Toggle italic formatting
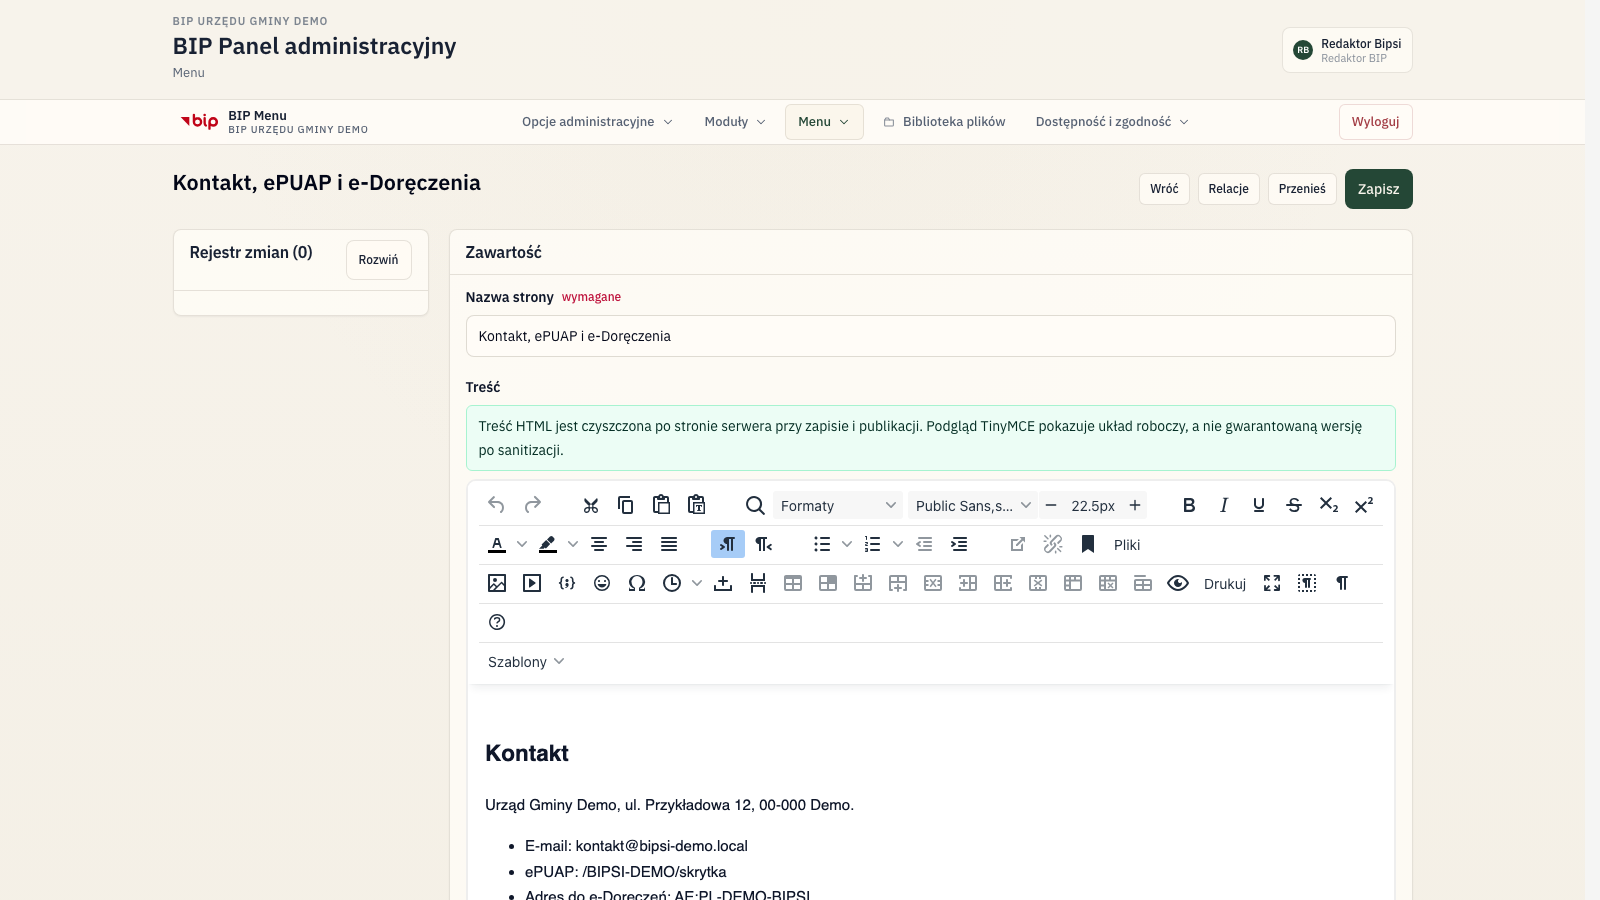Image resolution: width=1600 pixels, height=900 pixels. pos(1224,505)
